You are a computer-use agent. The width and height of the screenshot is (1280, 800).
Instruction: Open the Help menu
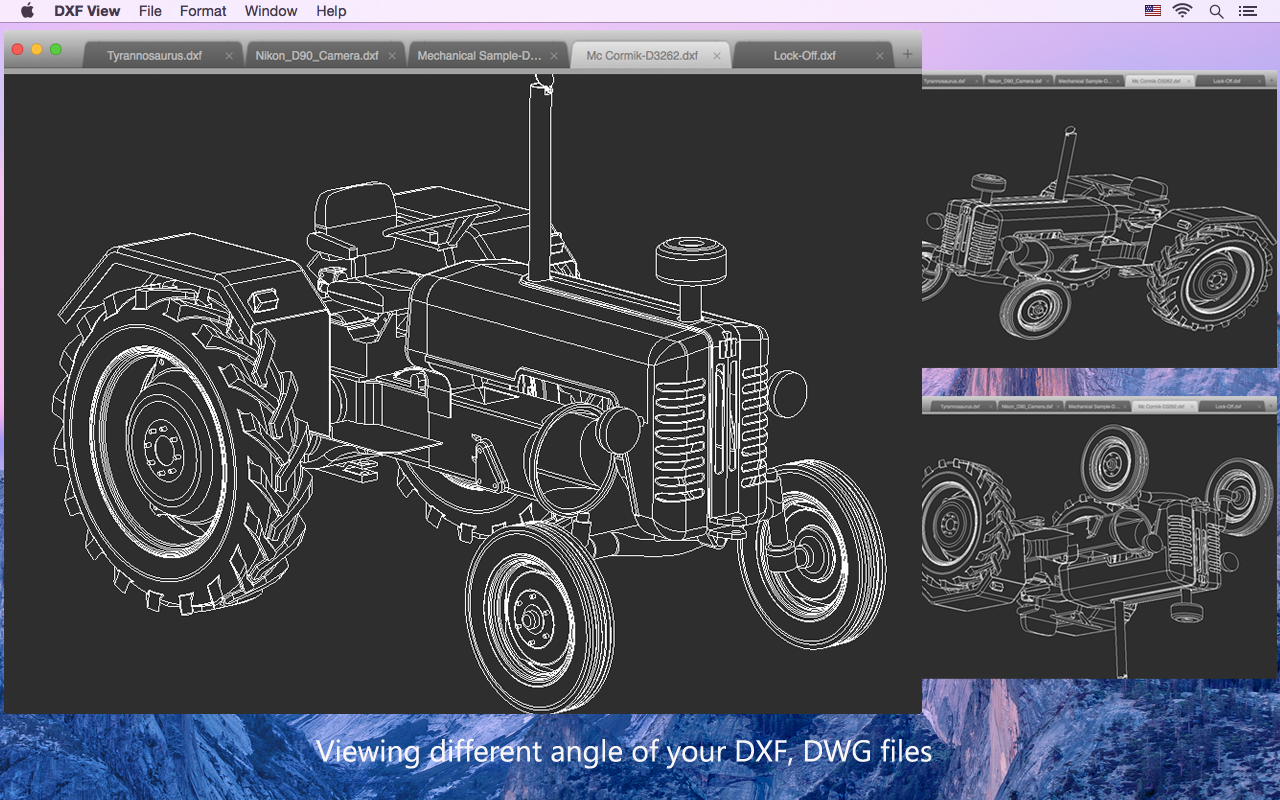pos(331,11)
